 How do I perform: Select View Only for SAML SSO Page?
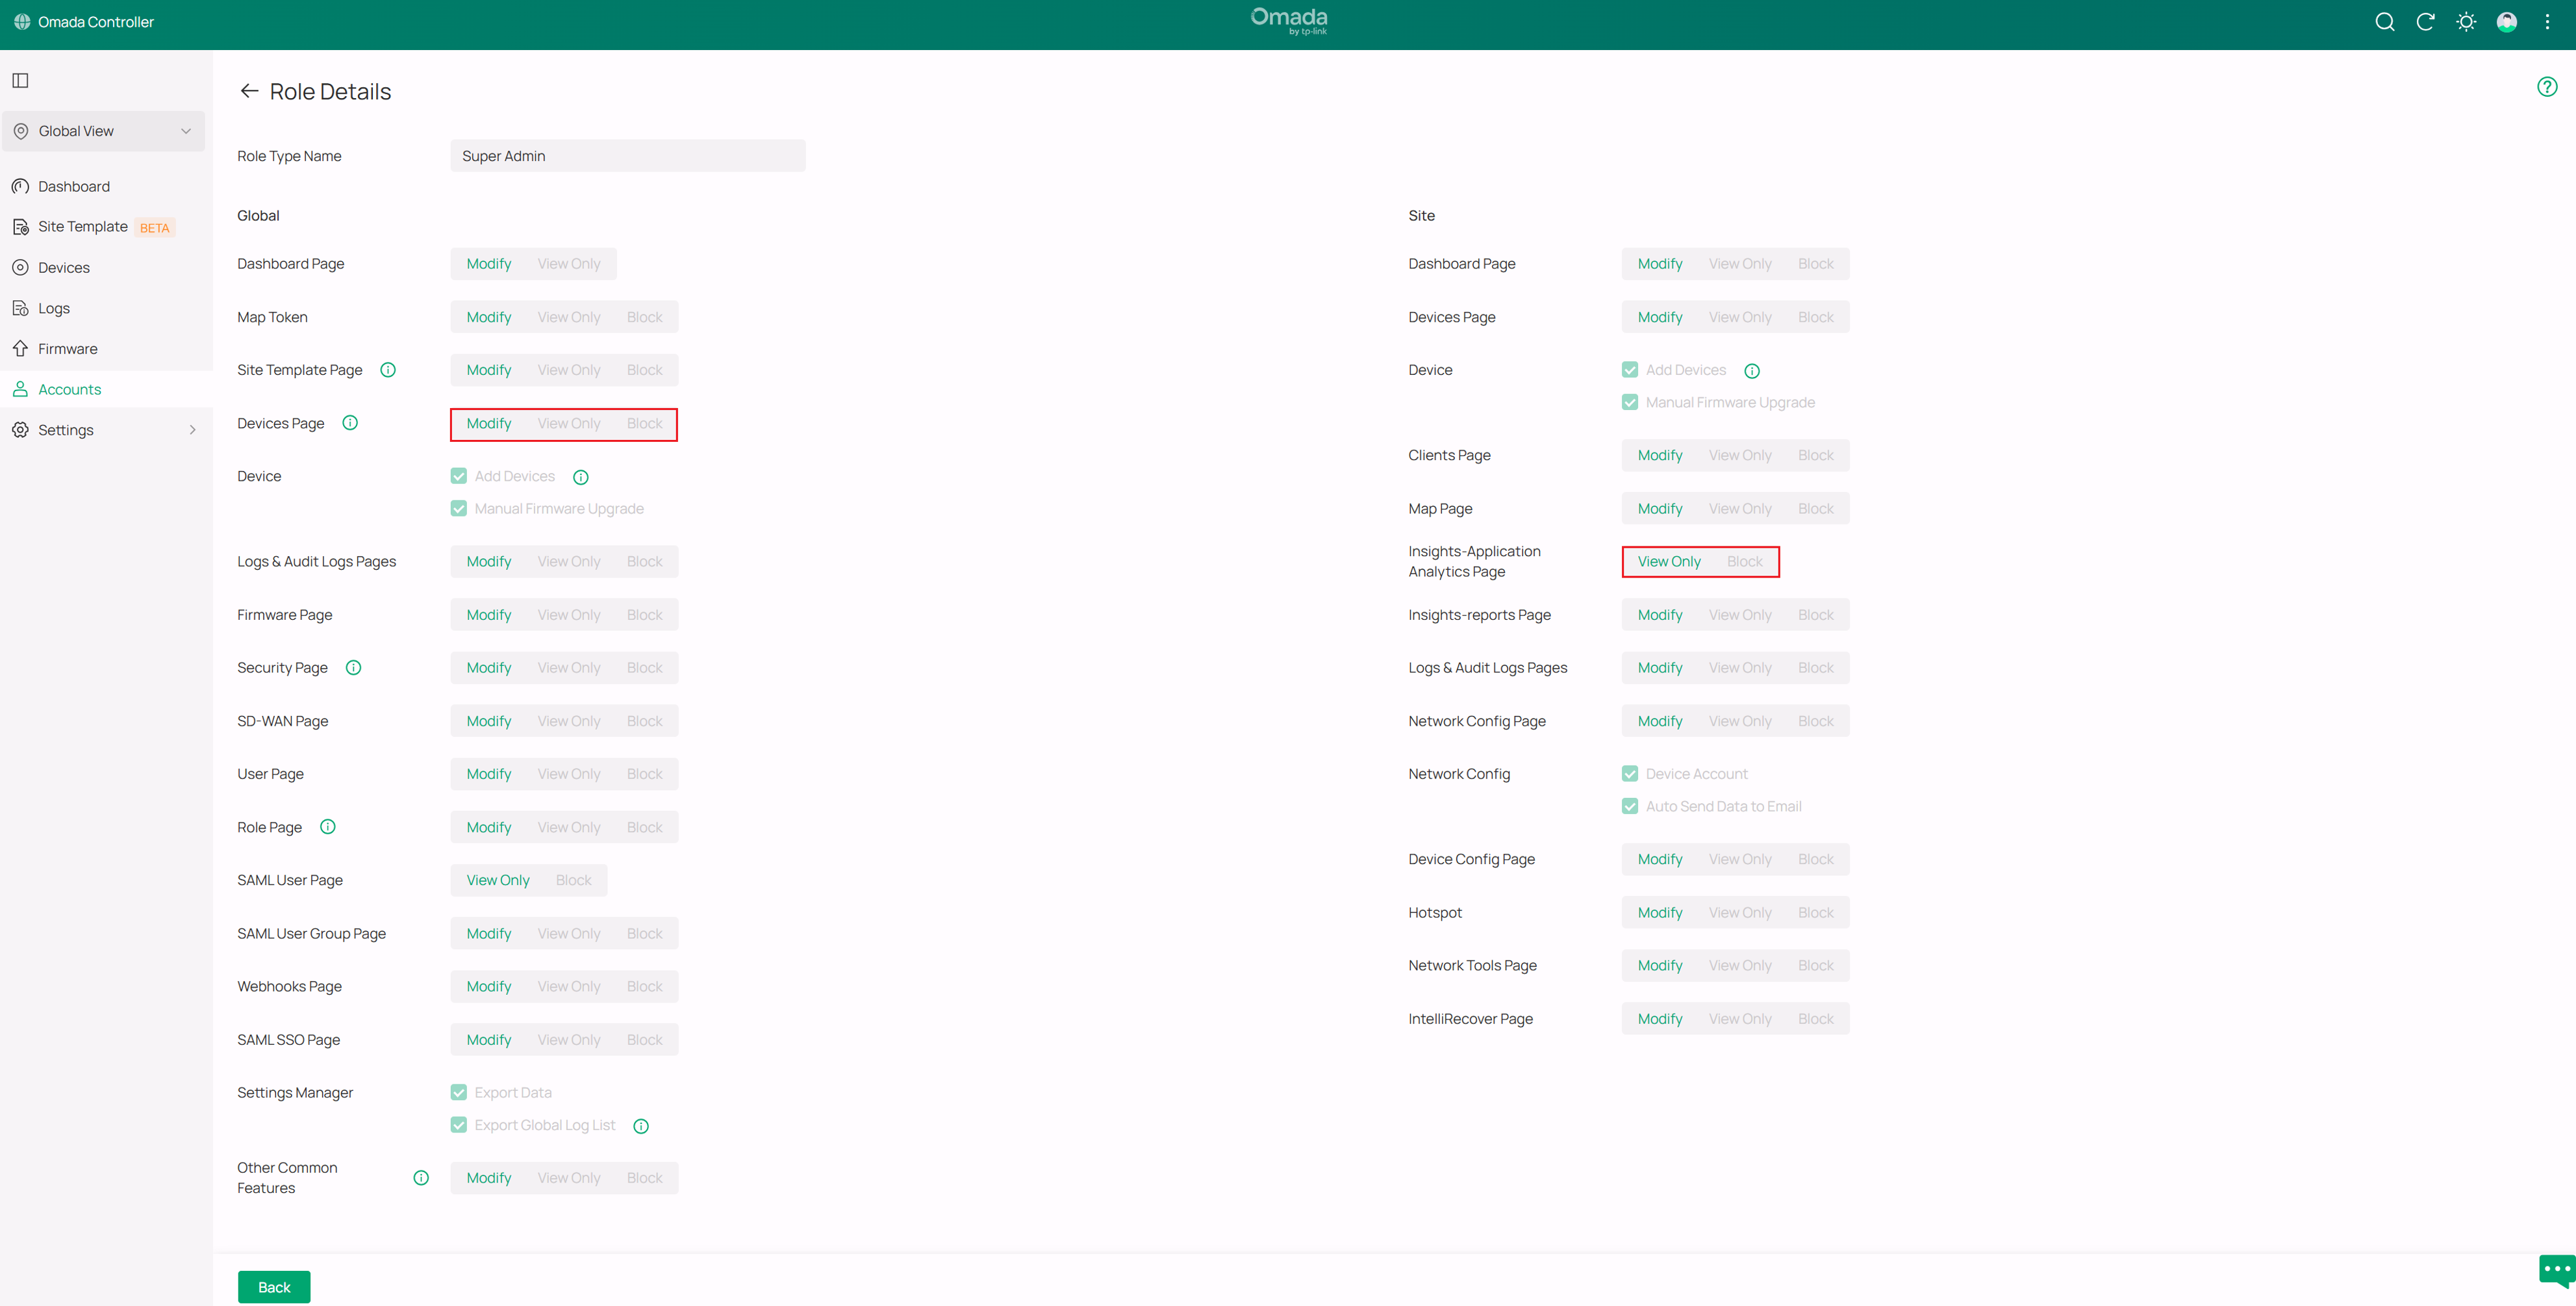tap(569, 1040)
